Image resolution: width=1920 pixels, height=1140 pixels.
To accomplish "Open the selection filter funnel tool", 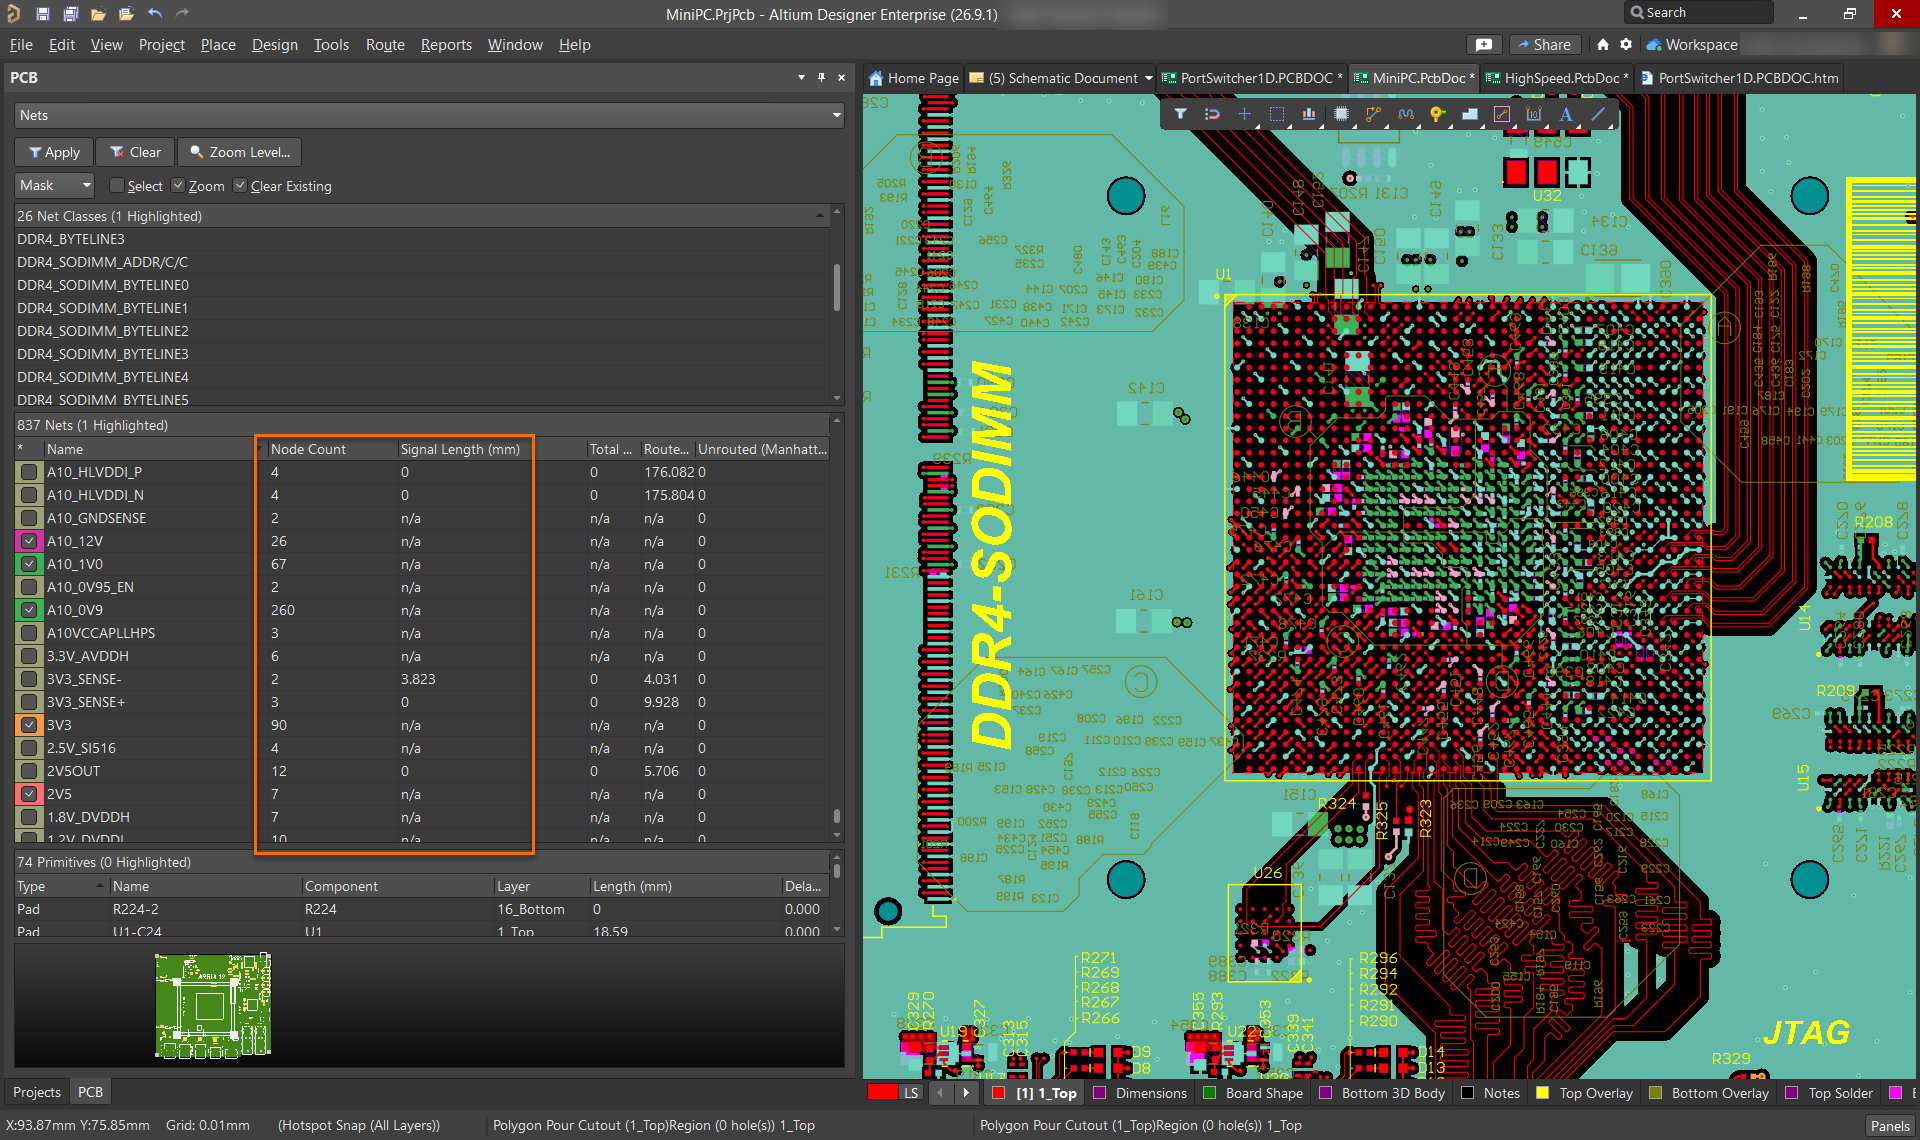I will [1180, 114].
